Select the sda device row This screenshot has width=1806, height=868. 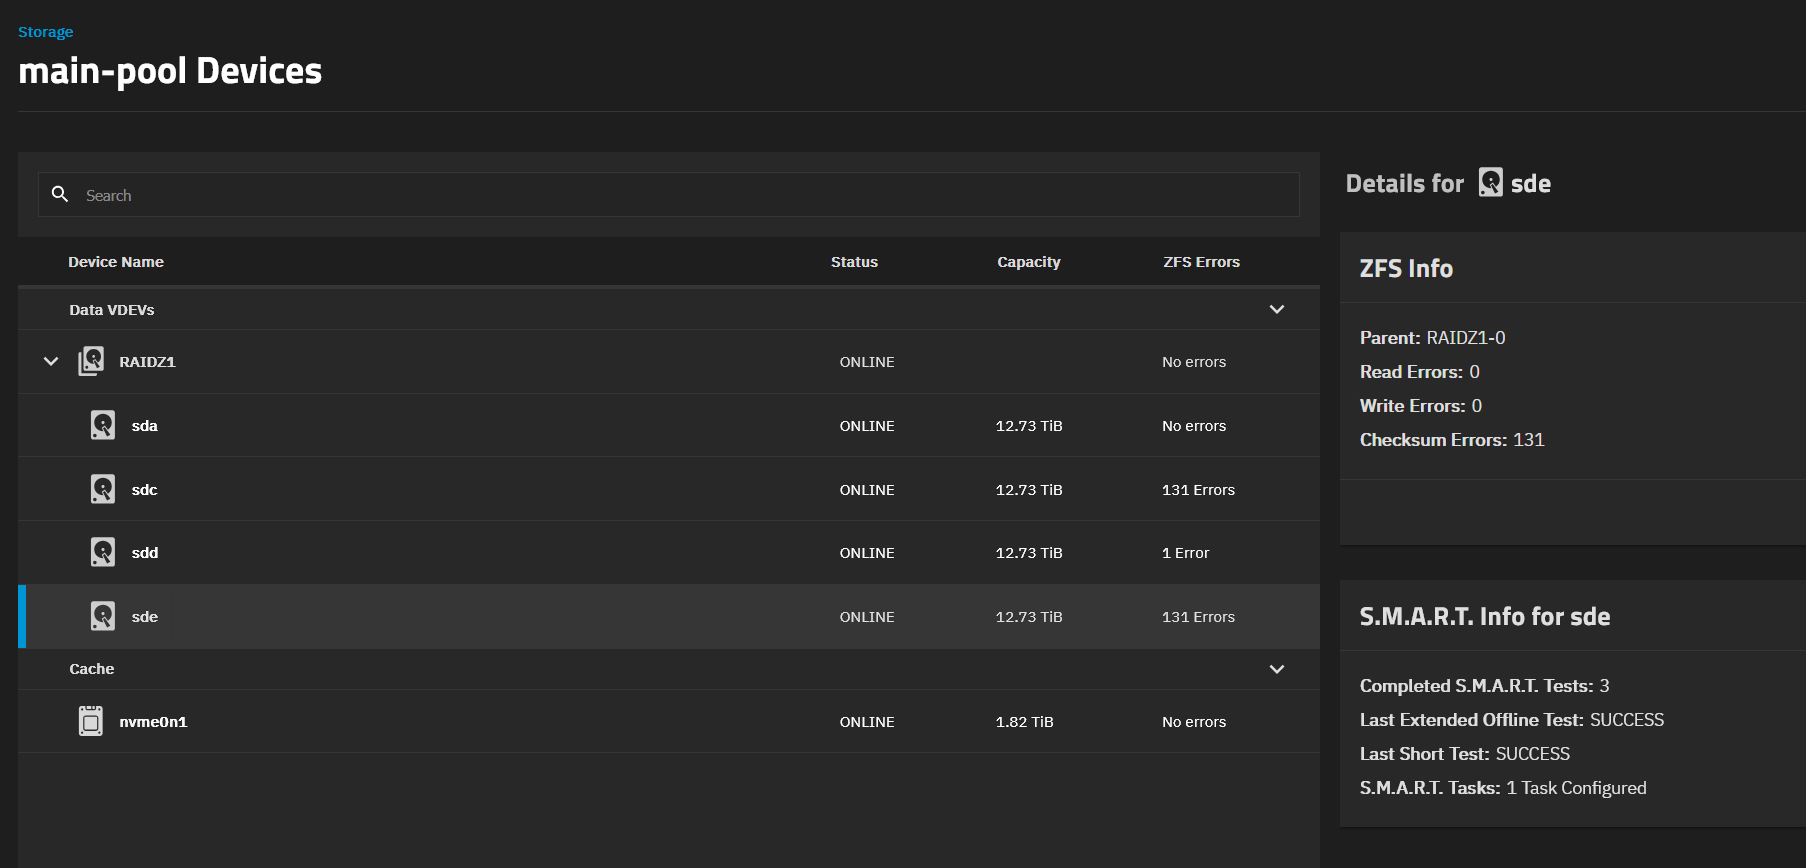500,426
